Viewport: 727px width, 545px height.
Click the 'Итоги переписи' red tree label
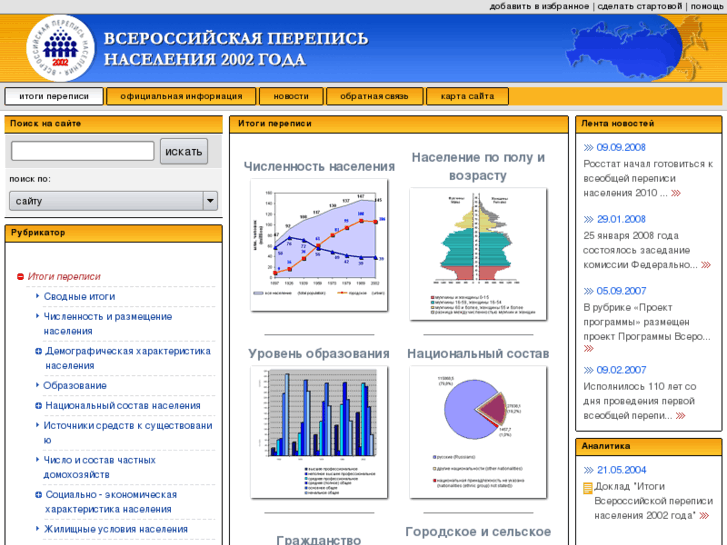click(64, 277)
